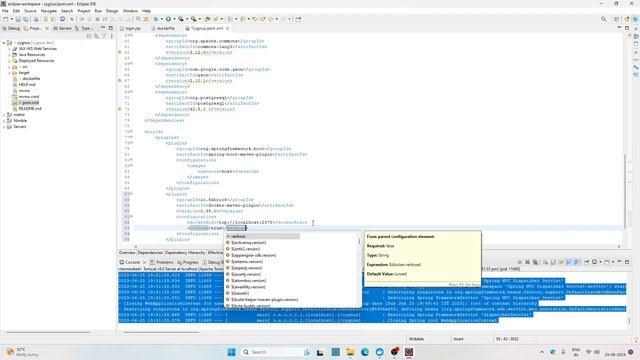640x360 pixels.
Task: Open the Overview tab of pom editor
Action: pos(127,253)
